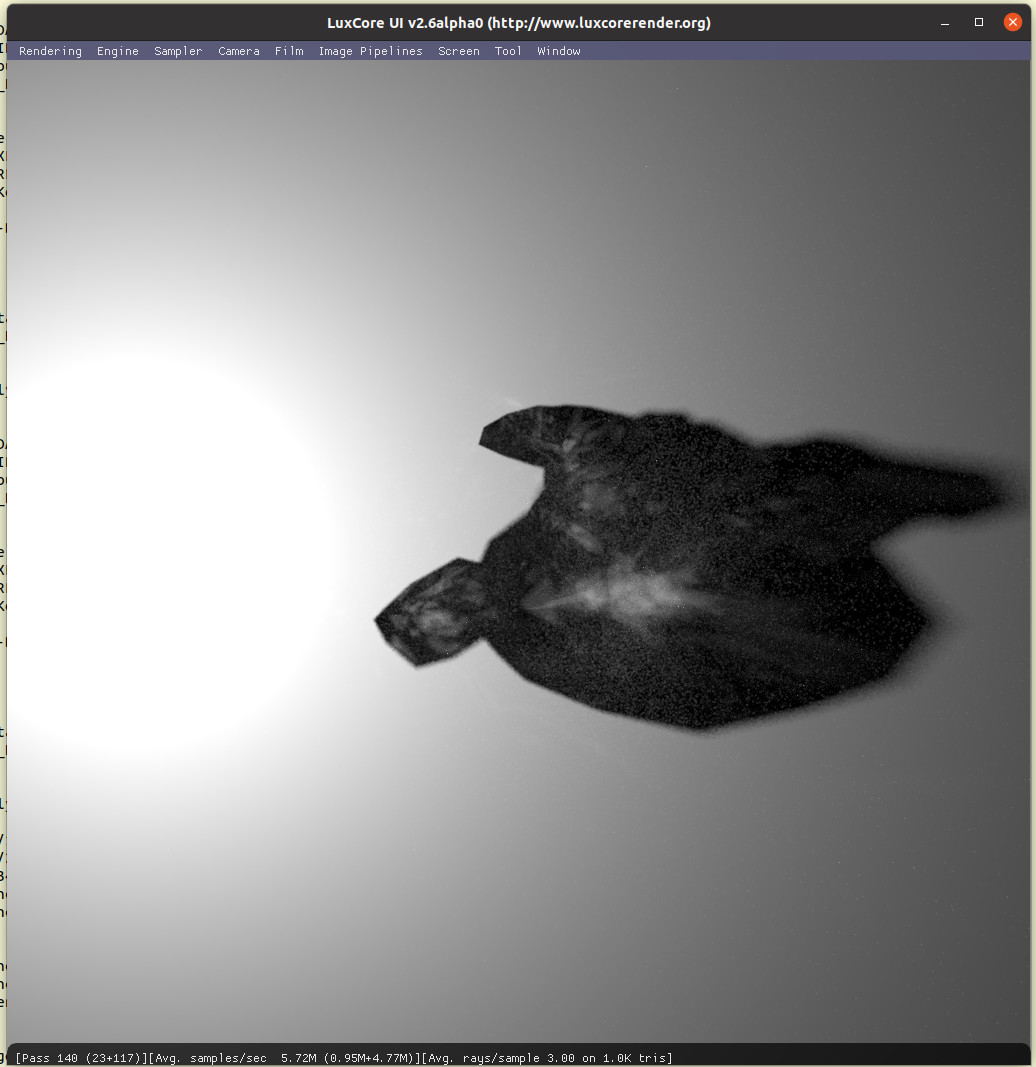Select the Film menu

pos(289,51)
